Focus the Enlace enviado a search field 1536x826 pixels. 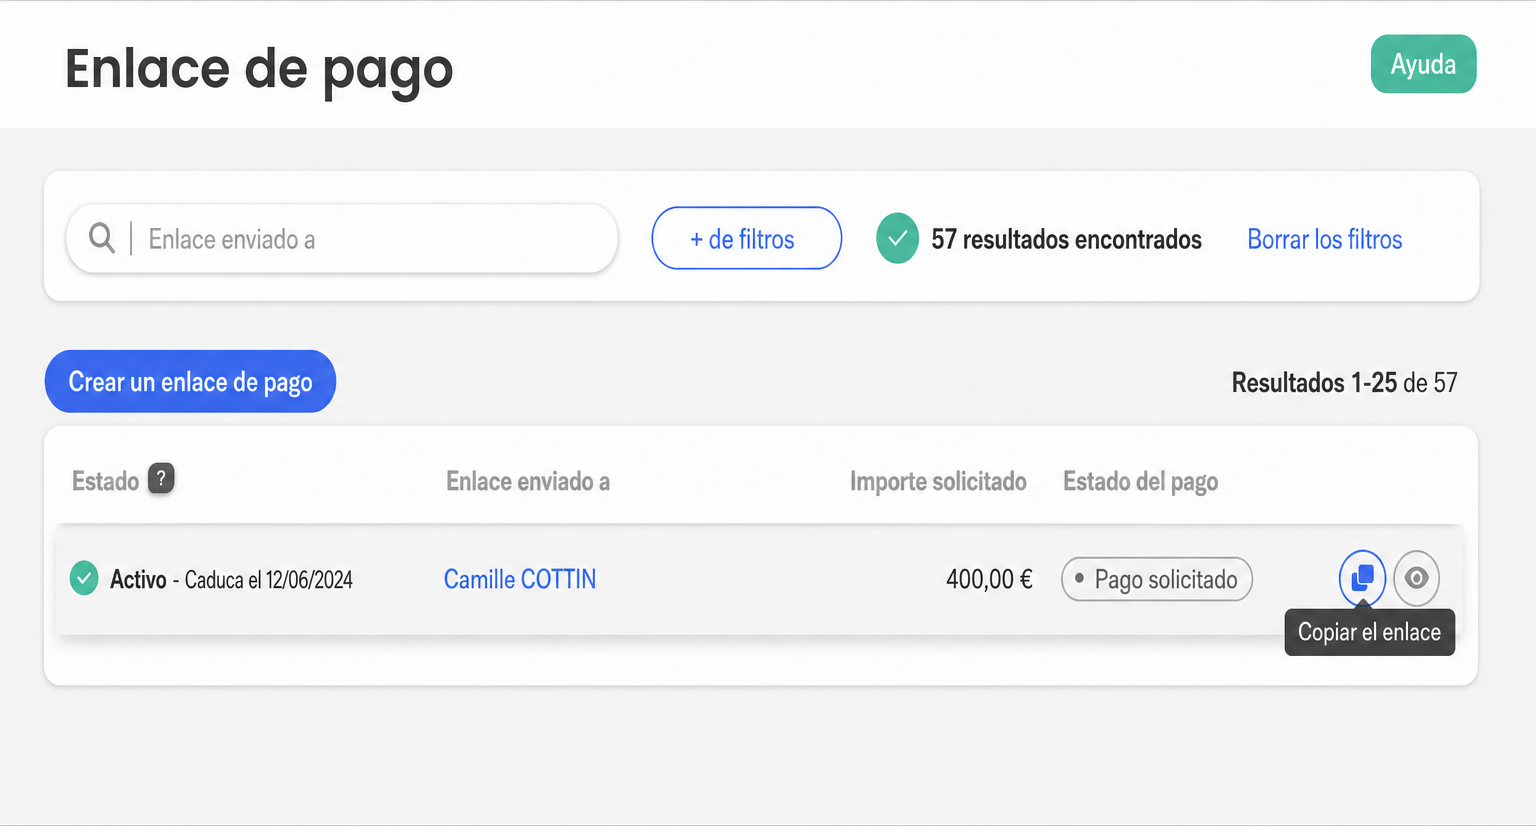coord(342,238)
